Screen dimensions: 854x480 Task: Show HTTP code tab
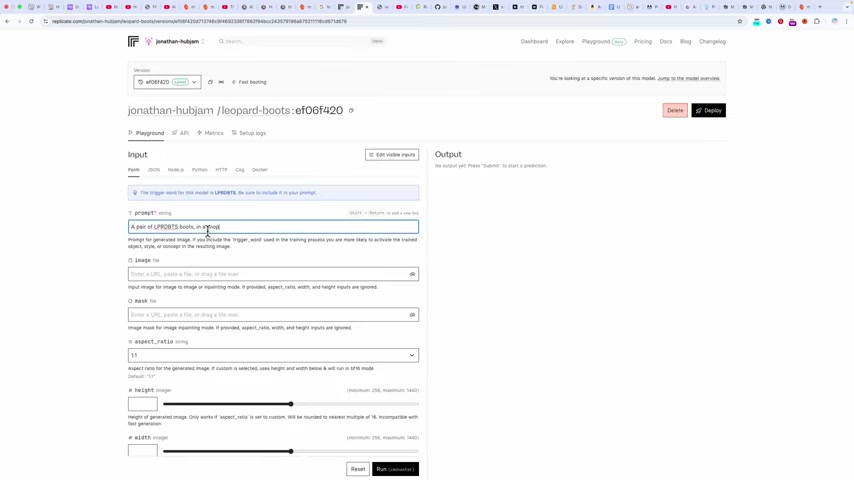pos(221,170)
